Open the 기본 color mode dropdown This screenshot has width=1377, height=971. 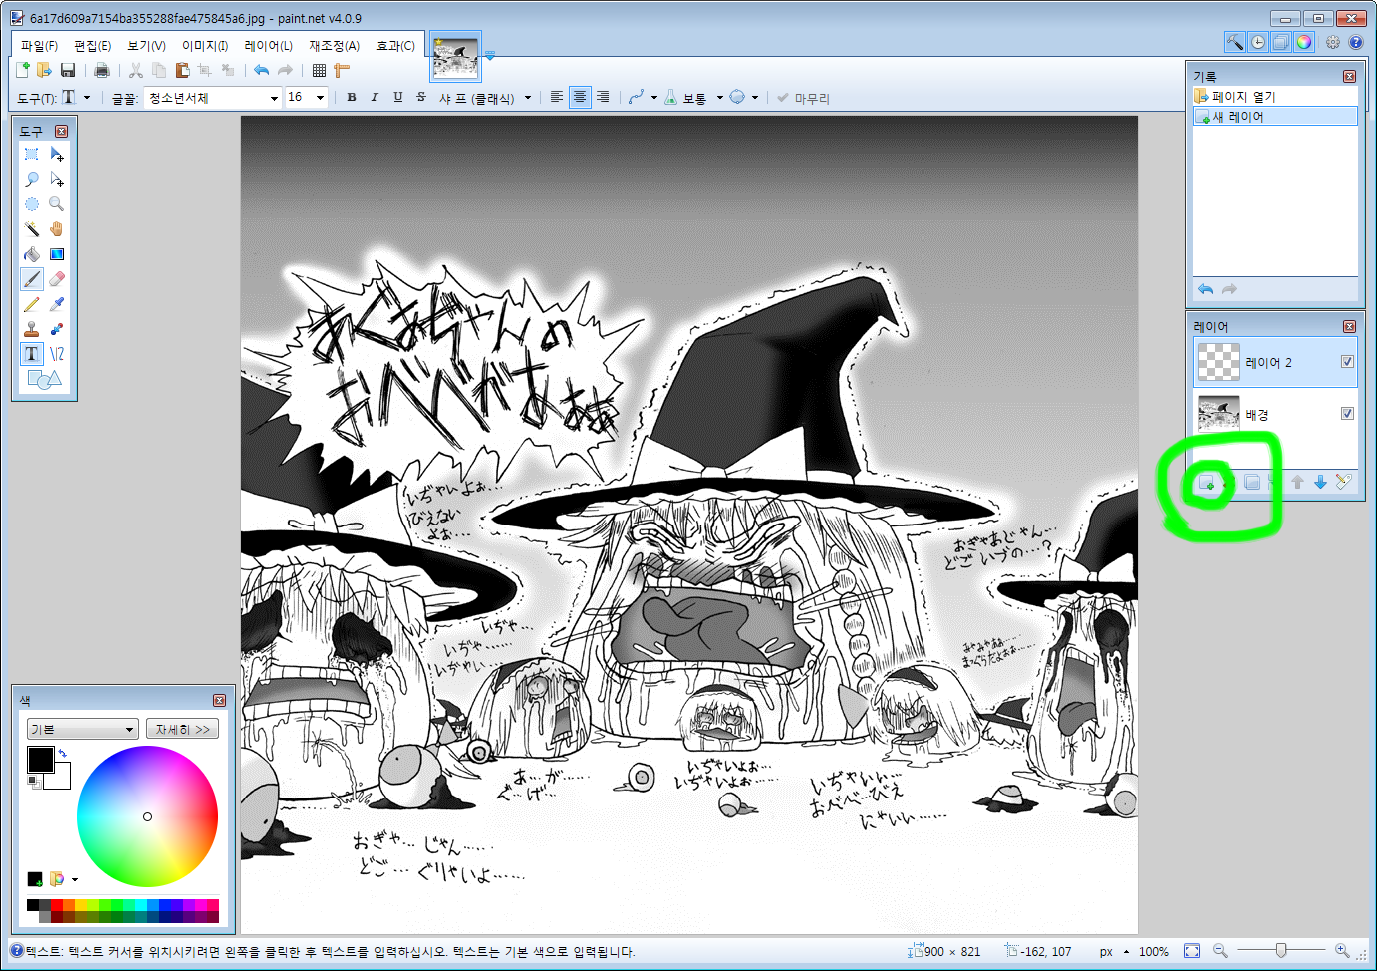point(82,729)
